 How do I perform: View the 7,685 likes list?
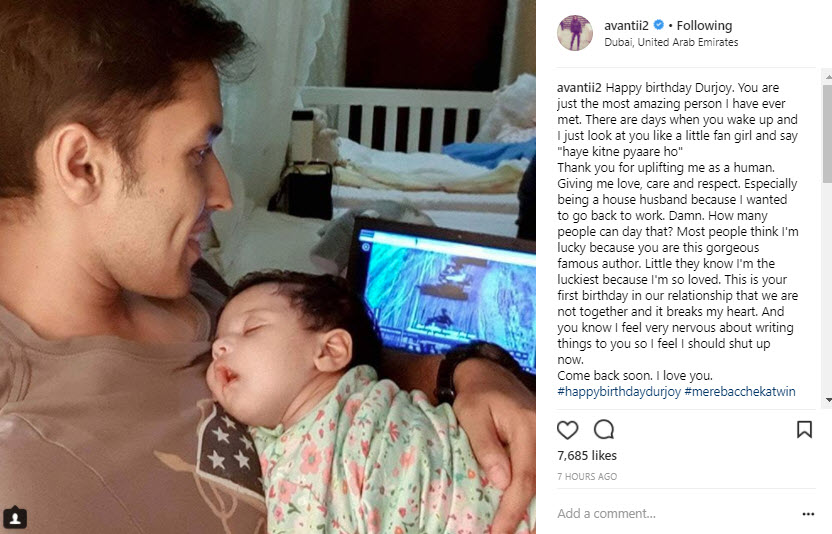click(587, 455)
